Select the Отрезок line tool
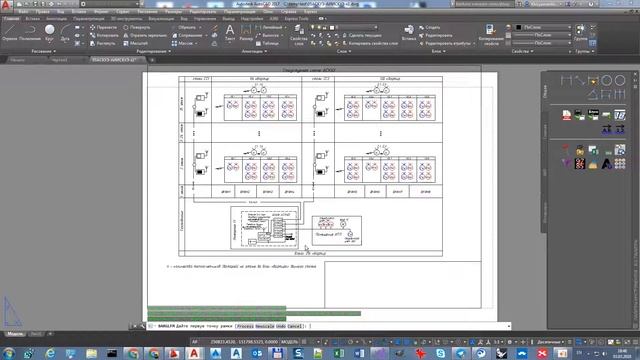Viewport: 640px width, 360px height. coord(9,33)
